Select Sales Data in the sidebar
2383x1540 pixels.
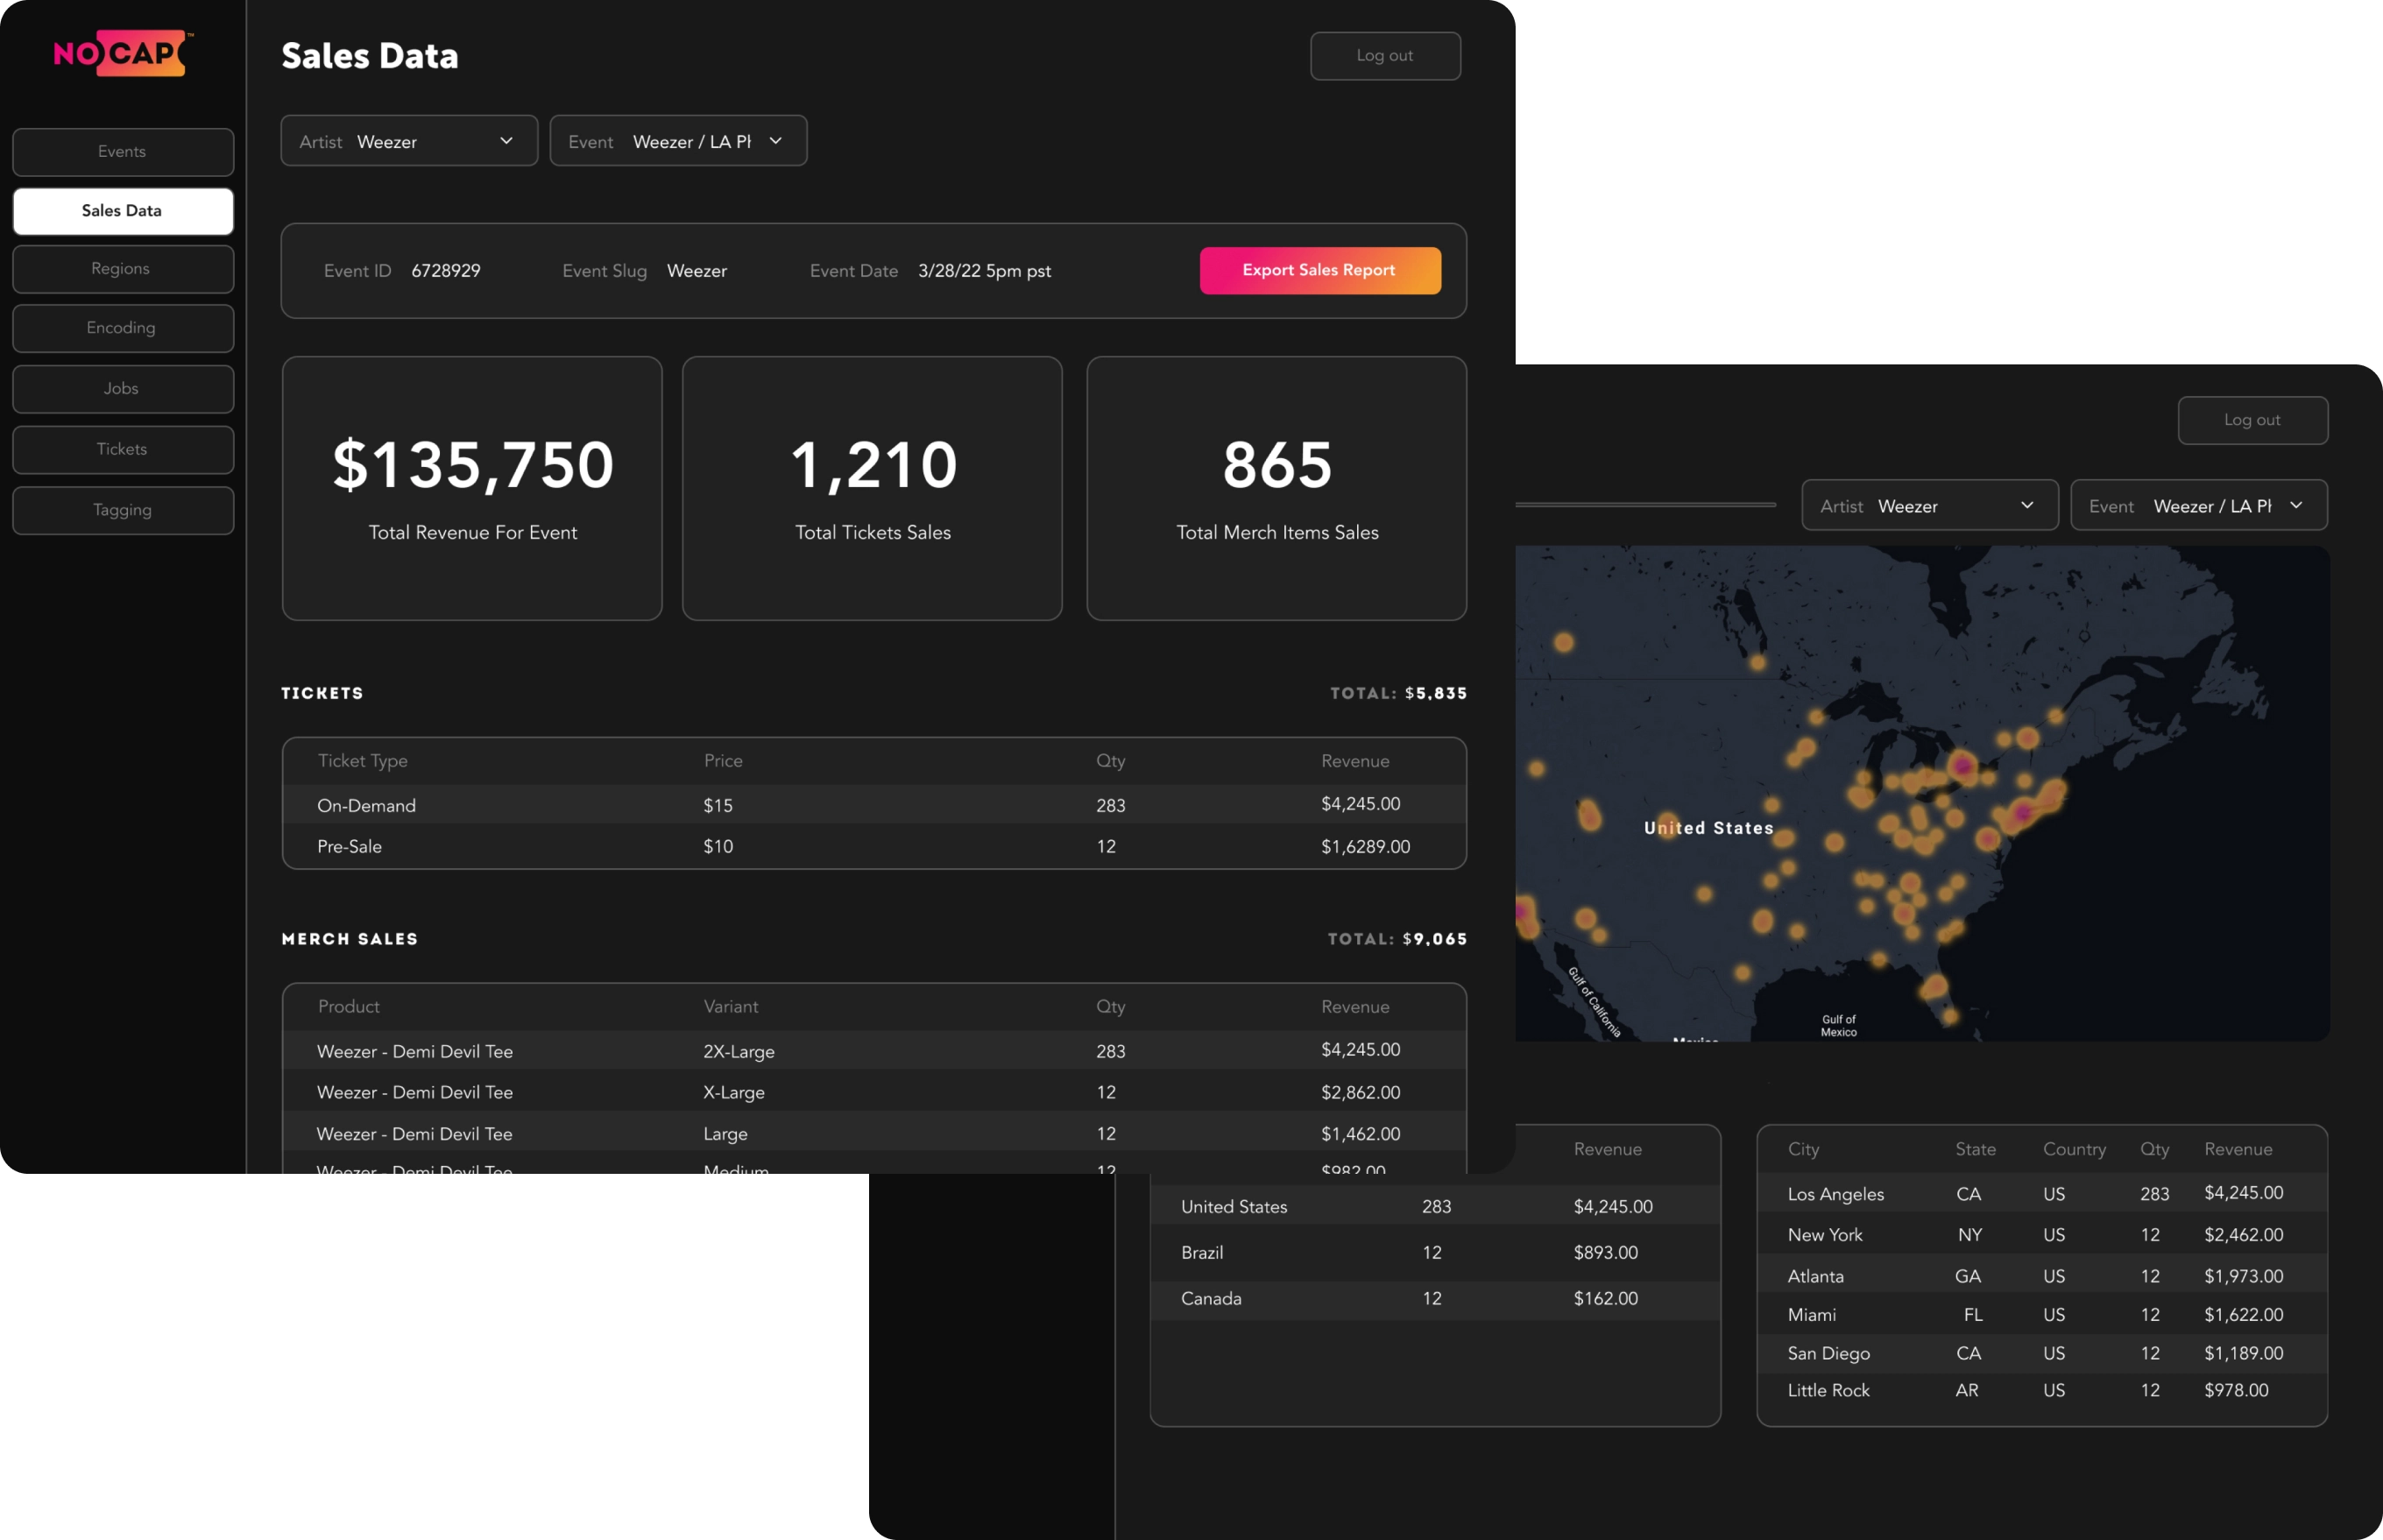pos(122,211)
